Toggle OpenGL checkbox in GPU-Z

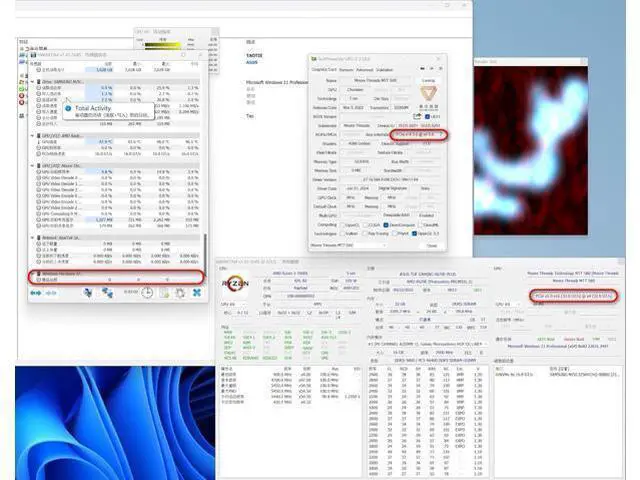click(414, 233)
